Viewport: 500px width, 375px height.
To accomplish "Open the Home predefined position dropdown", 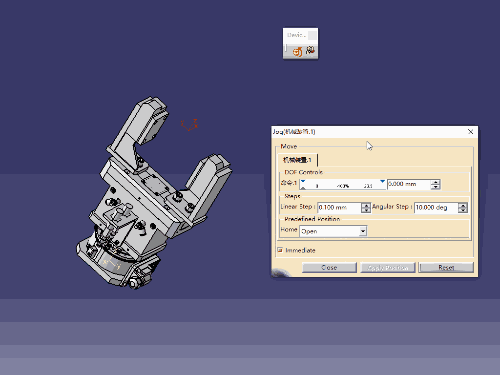I will 363,231.
